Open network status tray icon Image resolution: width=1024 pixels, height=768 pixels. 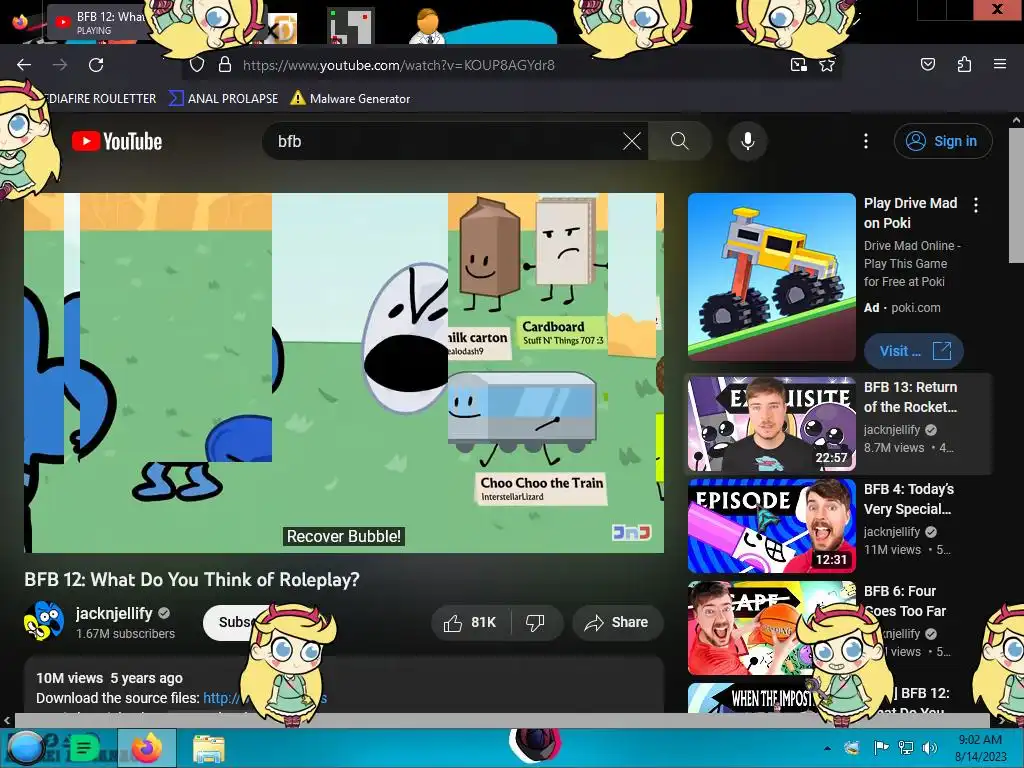905,748
